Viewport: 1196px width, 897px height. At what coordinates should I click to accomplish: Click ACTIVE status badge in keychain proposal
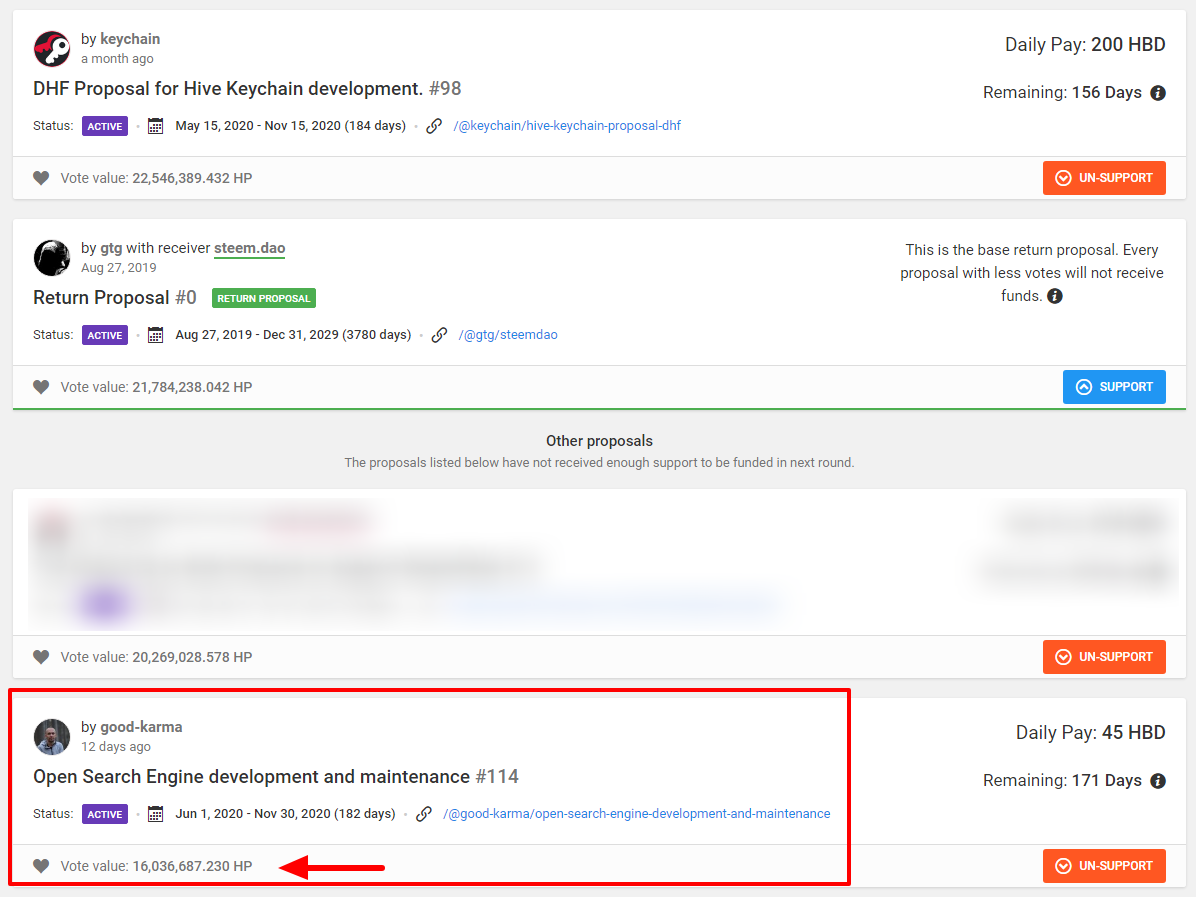click(x=105, y=126)
